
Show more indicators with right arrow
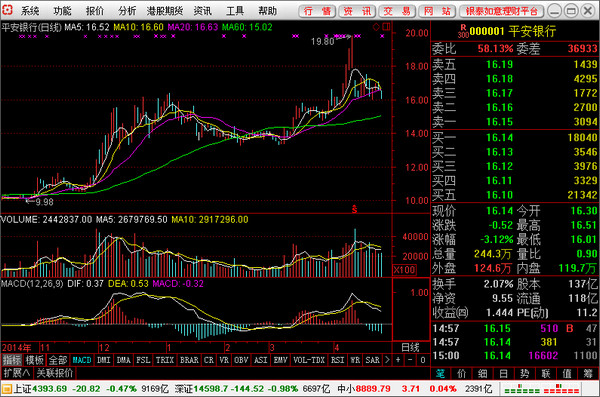click(x=387, y=360)
